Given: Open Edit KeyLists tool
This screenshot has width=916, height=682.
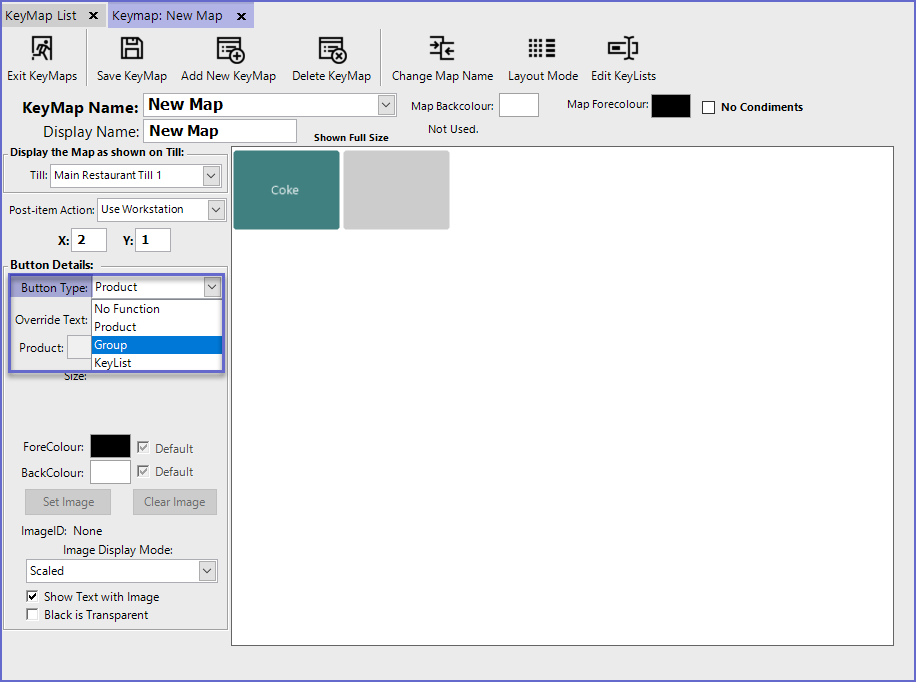Looking at the screenshot, I should (623, 49).
